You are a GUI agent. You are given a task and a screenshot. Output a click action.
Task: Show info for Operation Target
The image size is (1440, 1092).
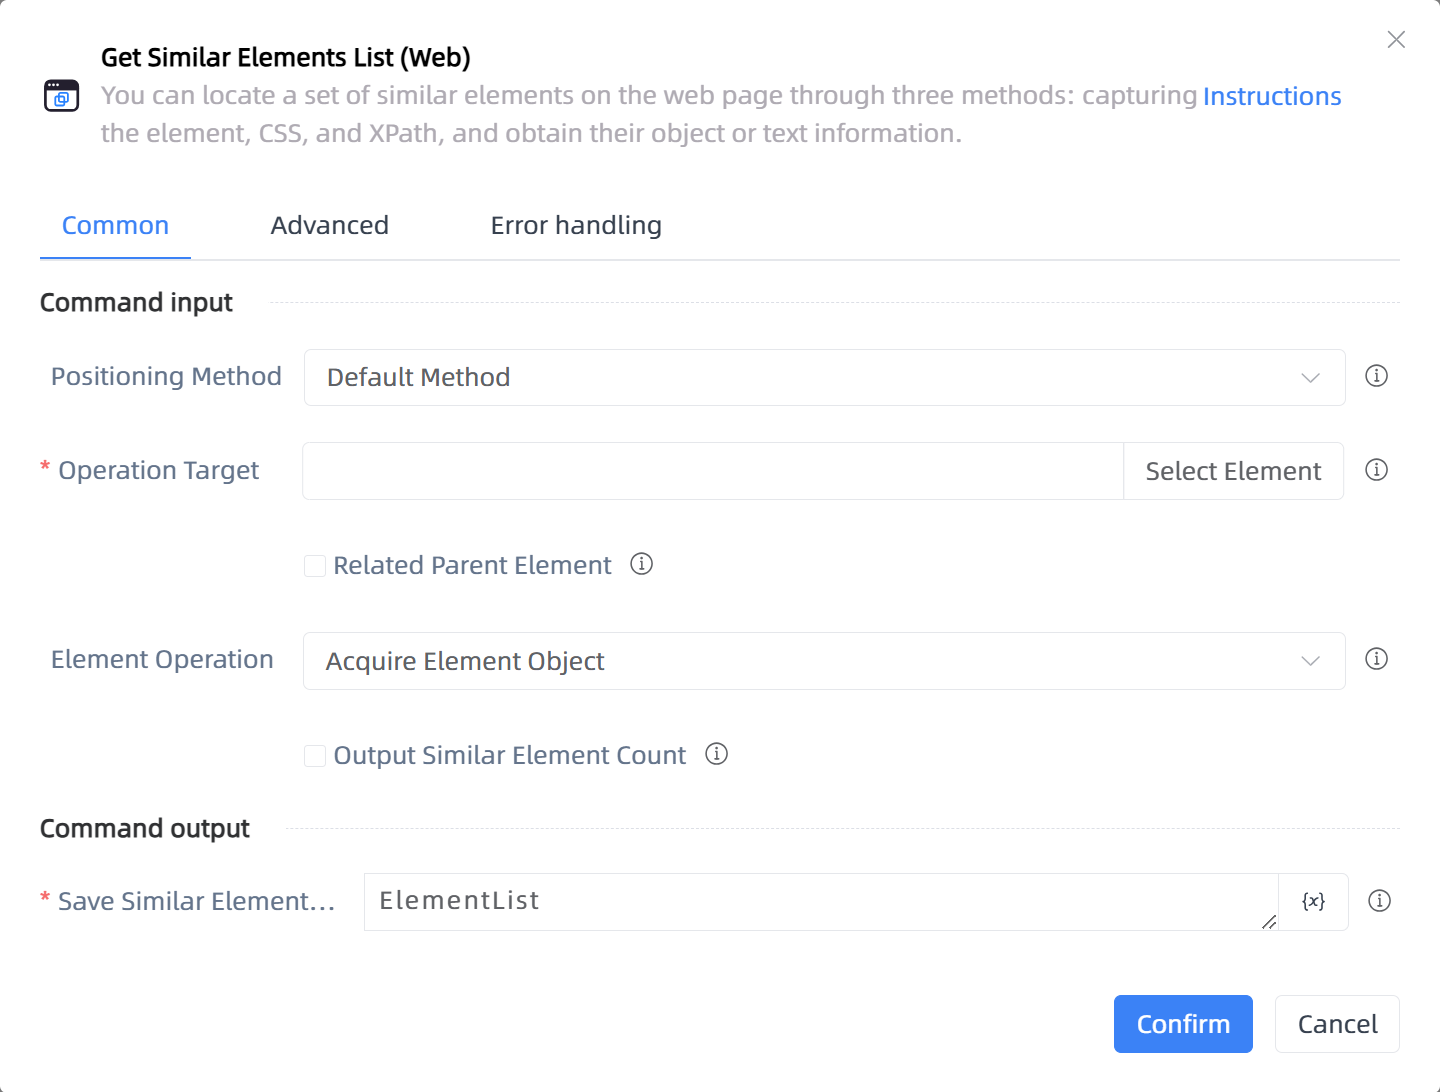point(1376,470)
